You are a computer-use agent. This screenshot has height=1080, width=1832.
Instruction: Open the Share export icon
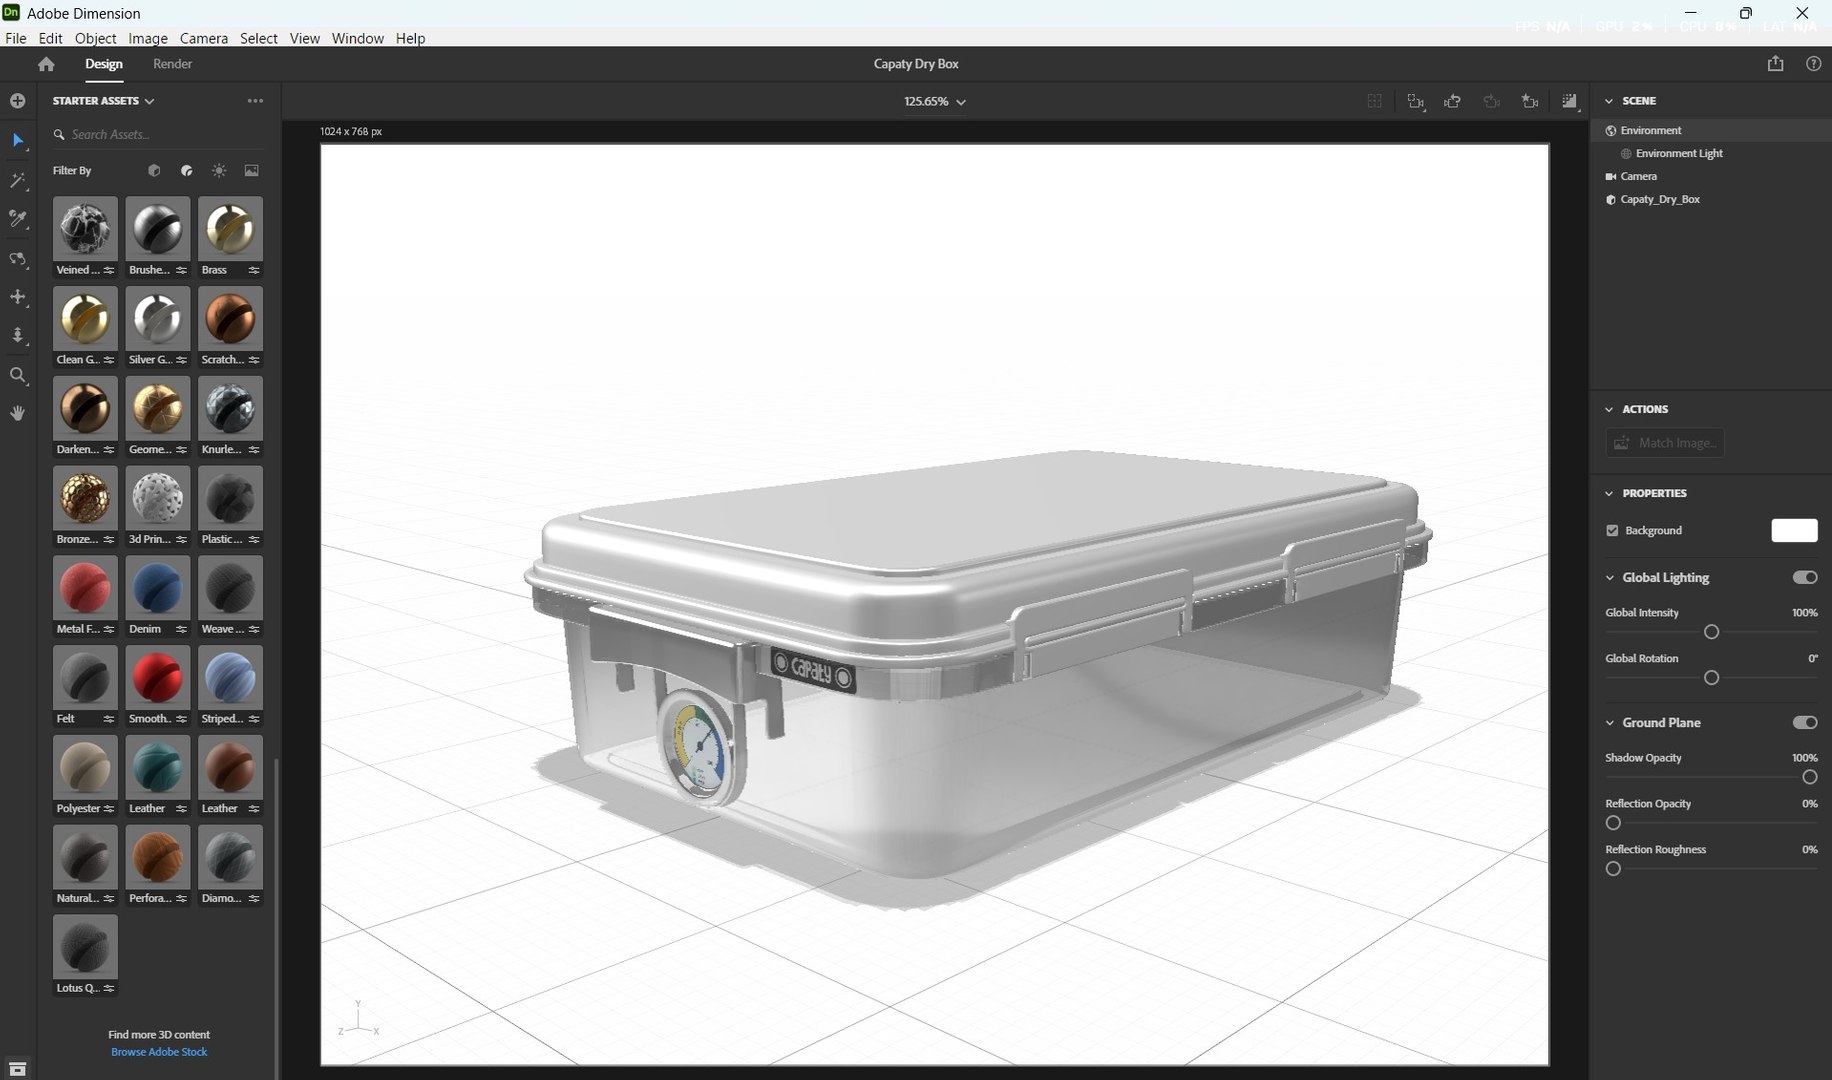1775,64
